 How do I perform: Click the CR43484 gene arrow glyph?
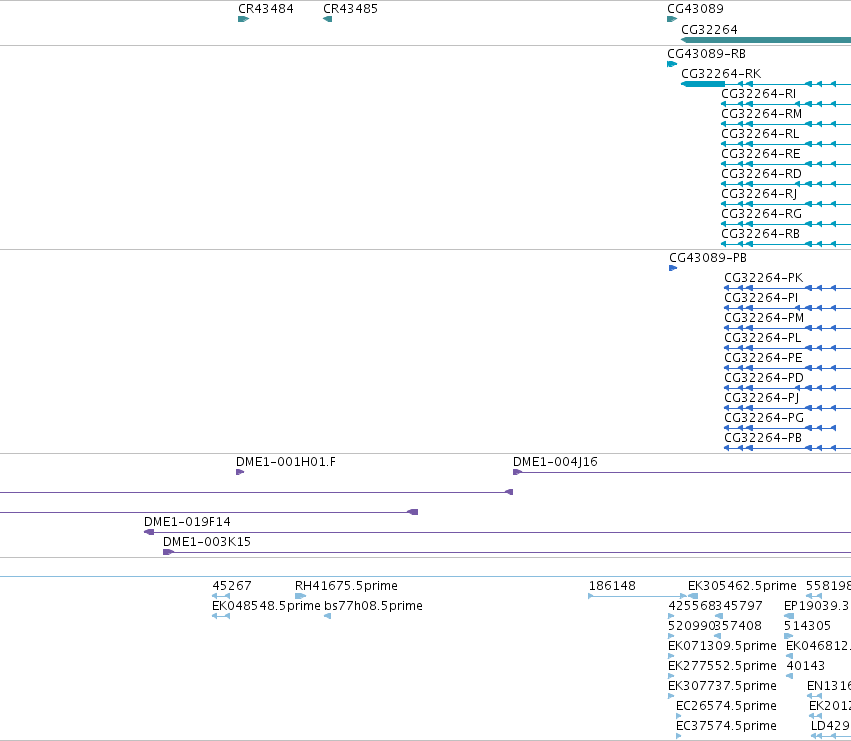[x=243, y=19]
